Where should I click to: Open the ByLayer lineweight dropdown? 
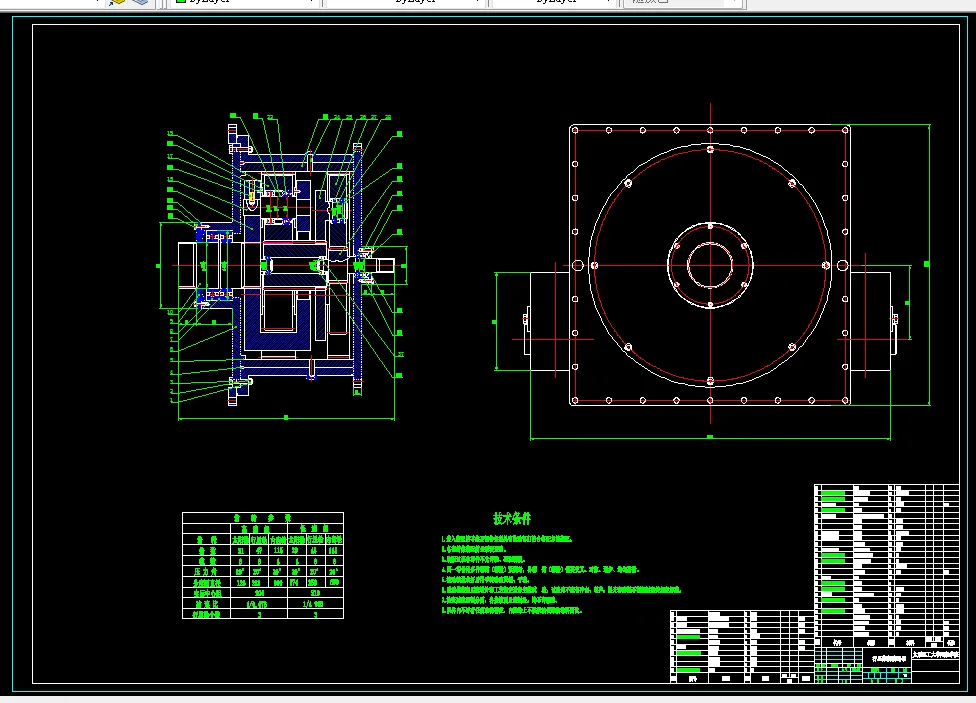[554, 2]
